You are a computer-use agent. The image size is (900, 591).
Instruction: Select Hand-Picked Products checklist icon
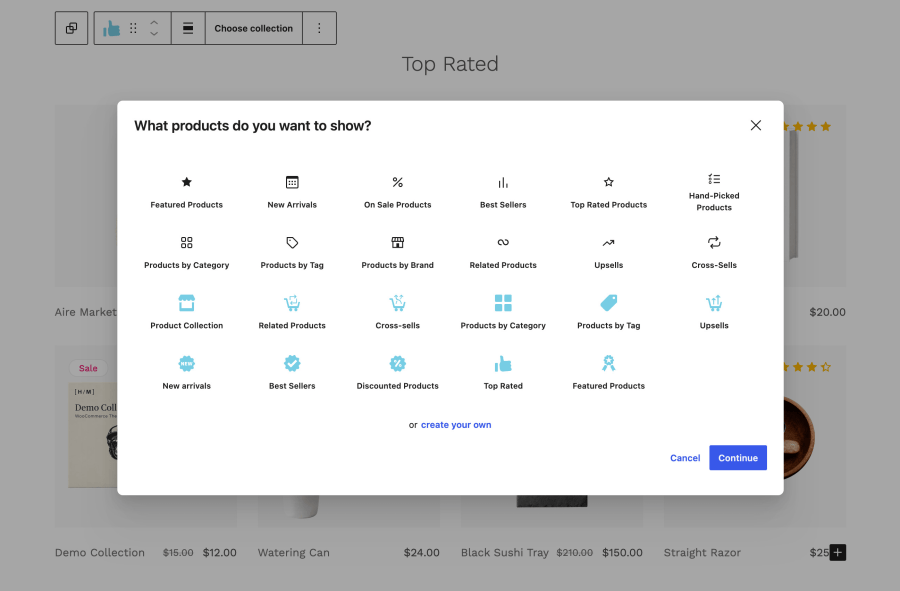(x=714, y=179)
